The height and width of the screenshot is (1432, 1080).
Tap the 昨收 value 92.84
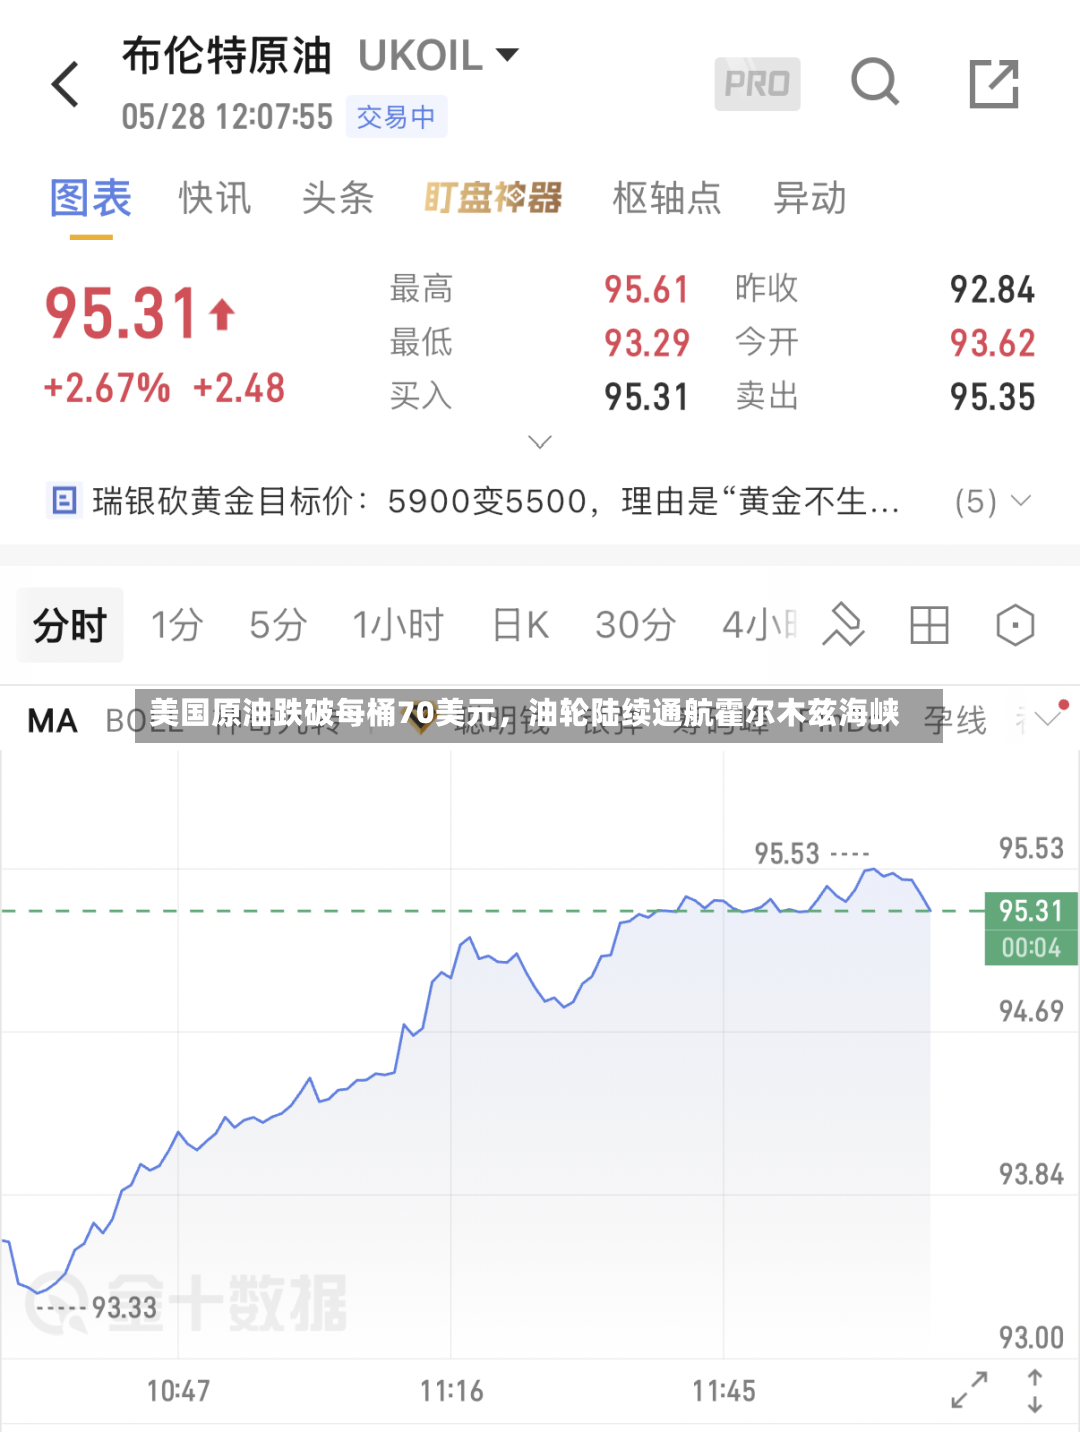(992, 290)
